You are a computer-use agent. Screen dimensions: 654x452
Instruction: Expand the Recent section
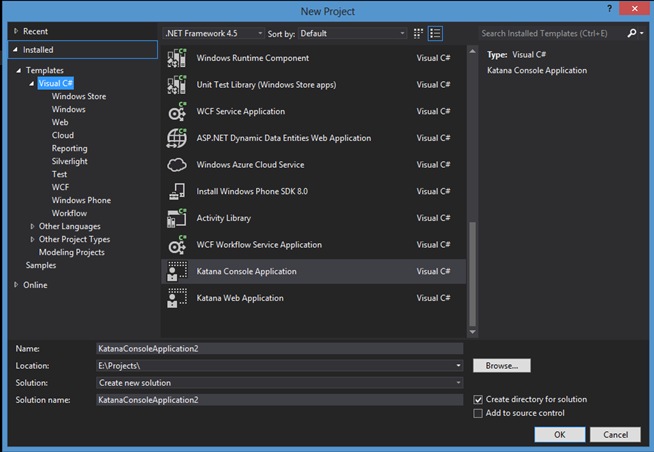click(x=16, y=31)
